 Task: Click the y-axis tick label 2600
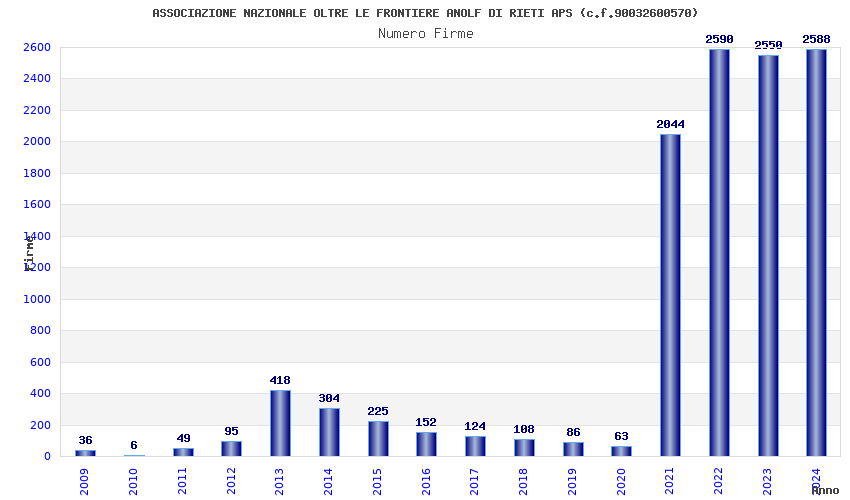[37, 47]
